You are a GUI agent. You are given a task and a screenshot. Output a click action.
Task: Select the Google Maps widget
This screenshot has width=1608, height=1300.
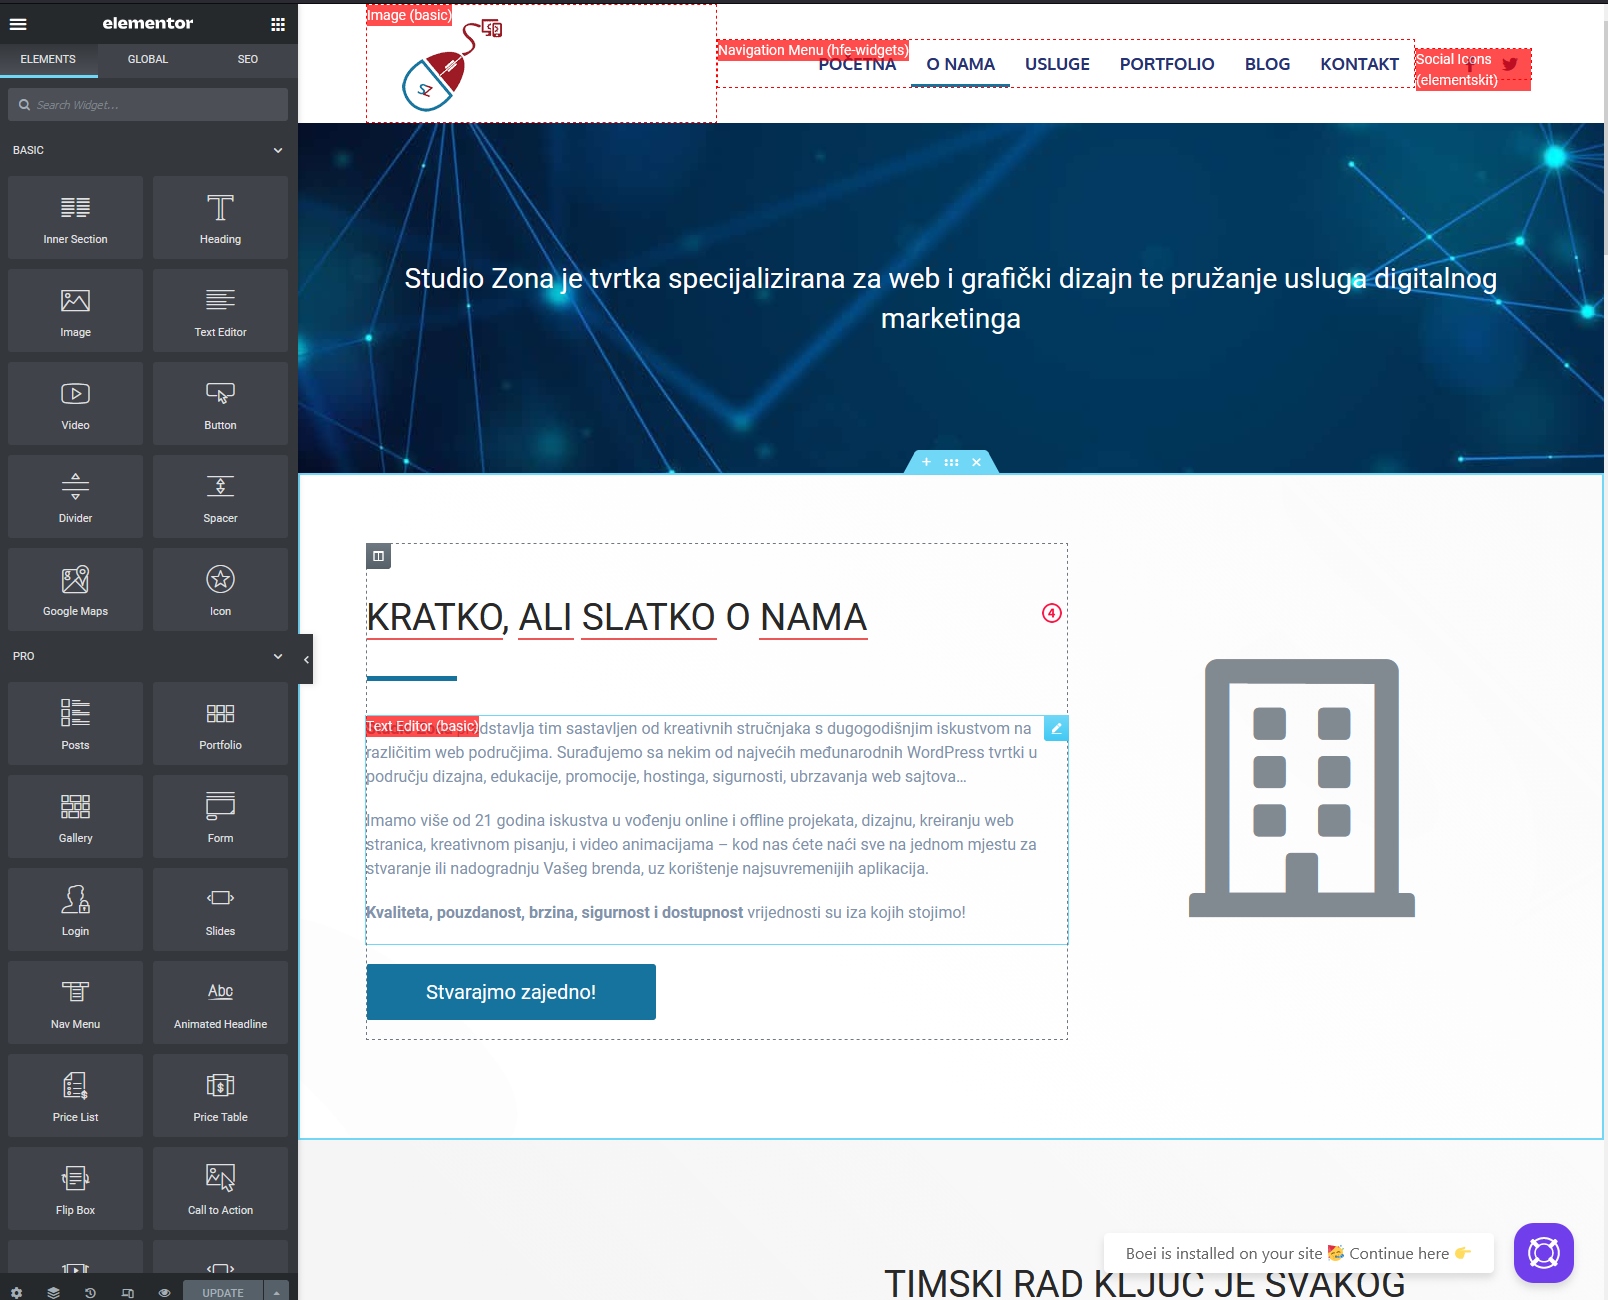click(x=75, y=590)
